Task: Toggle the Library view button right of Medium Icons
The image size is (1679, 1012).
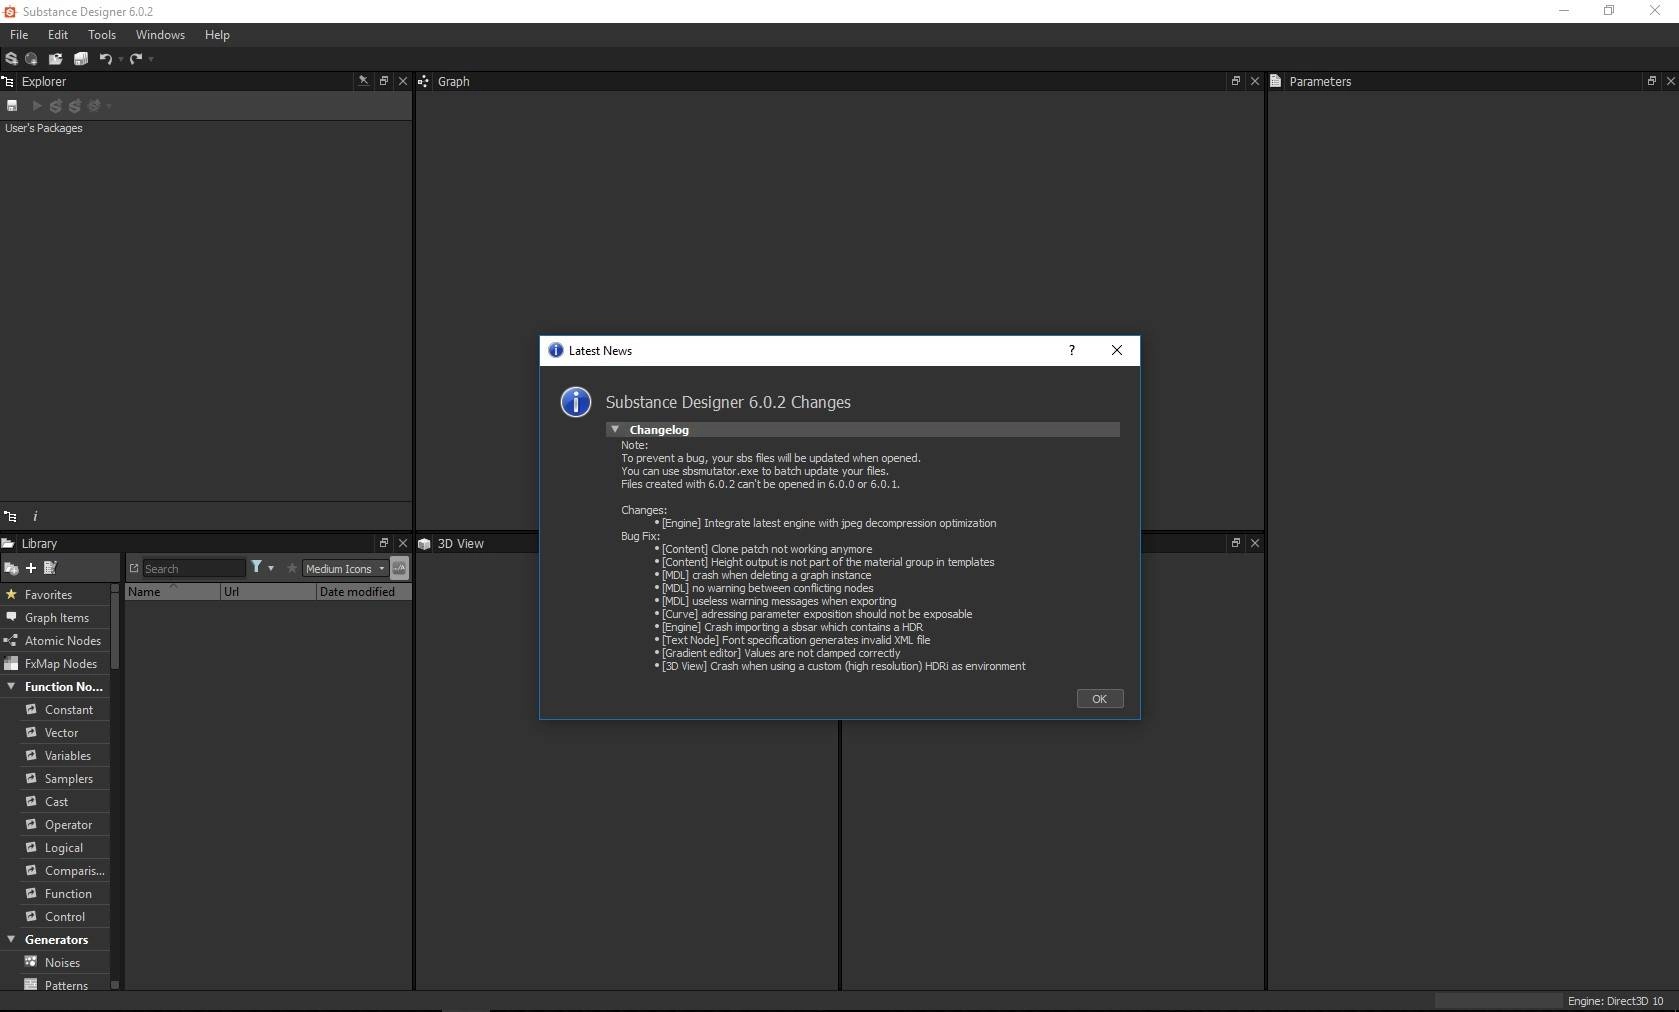Action: pyautogui.click(x=399, y=568)
